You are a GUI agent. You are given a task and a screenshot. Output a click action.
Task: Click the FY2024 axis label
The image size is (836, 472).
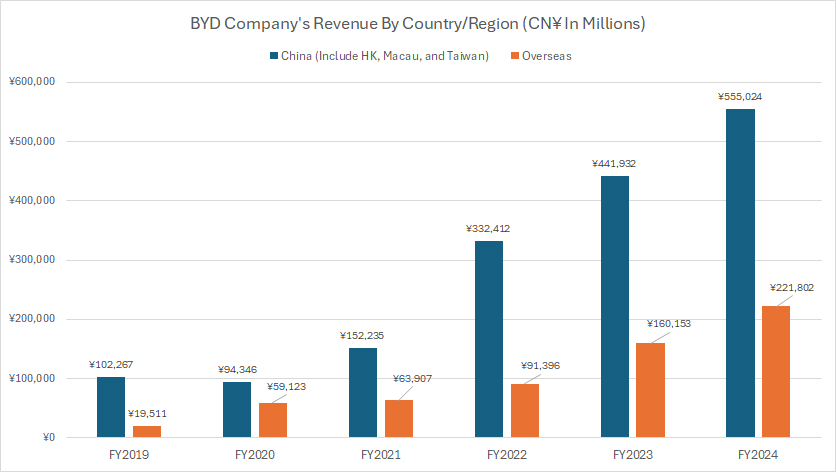click(758, 455)
